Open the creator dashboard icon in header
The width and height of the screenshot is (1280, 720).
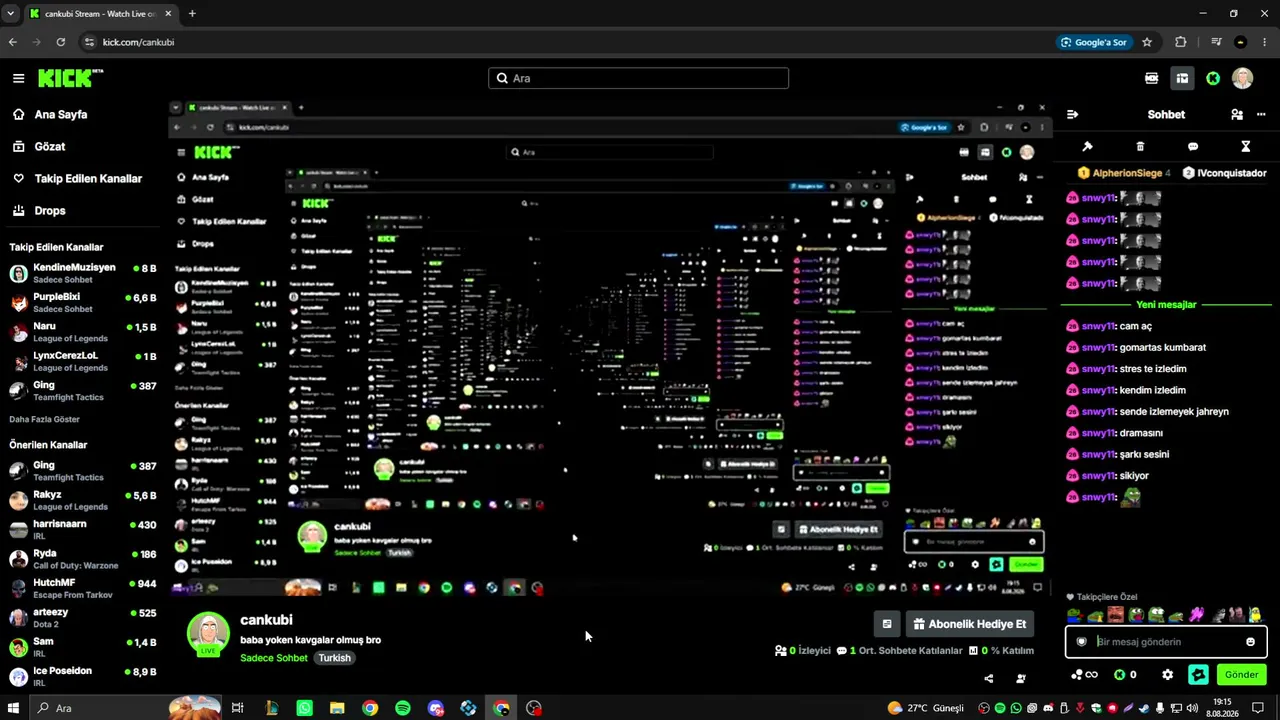[x=1182, y=78]
